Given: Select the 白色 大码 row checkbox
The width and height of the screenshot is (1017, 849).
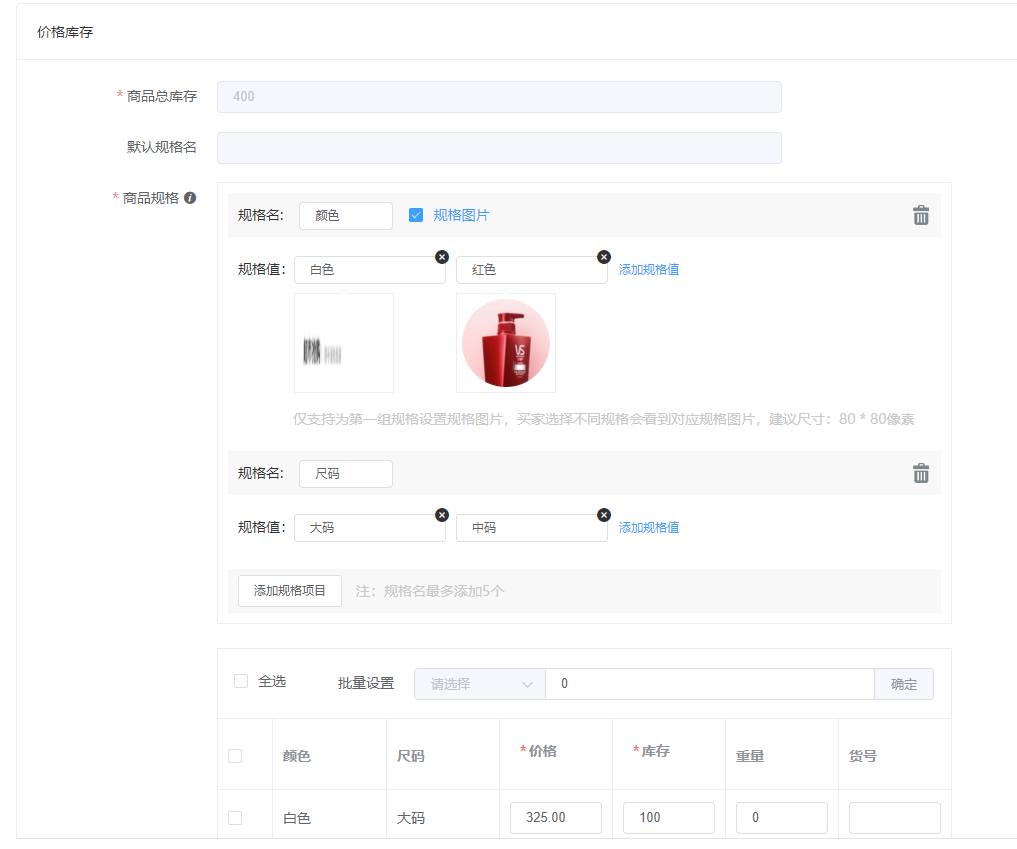Looking at the screenshot, I should pyautogui.click(x=235, y=818).
